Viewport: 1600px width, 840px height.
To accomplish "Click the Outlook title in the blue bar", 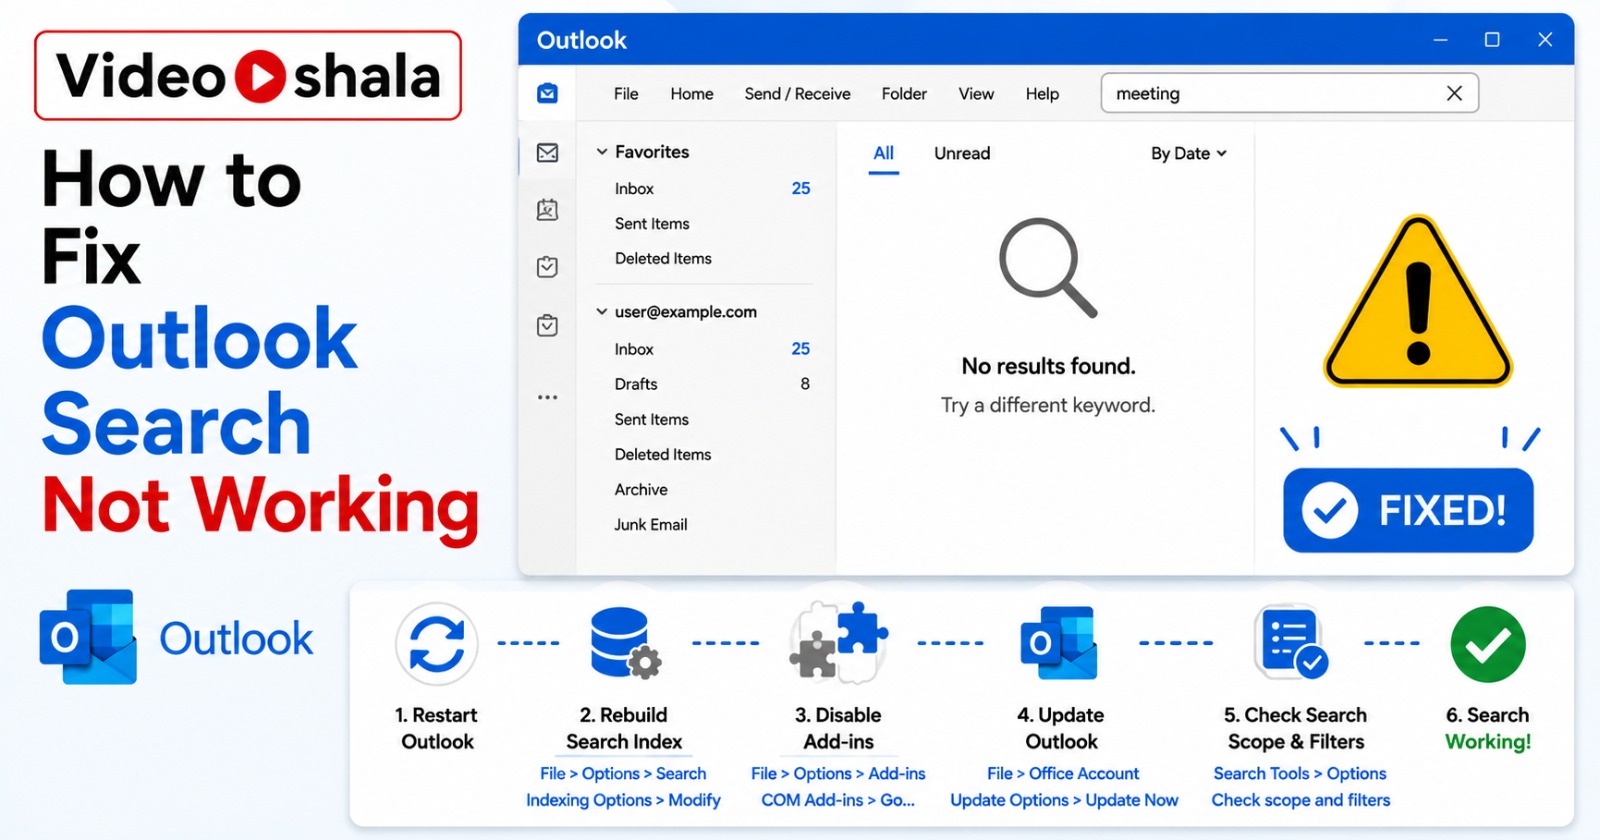I will 582,40.
